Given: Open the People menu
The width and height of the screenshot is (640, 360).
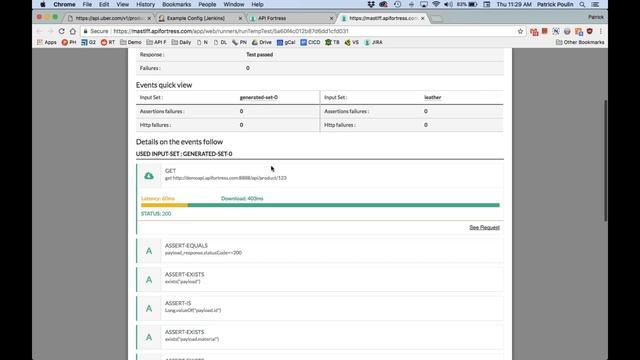Looking at the screenshot, I should tap(207, 4).
